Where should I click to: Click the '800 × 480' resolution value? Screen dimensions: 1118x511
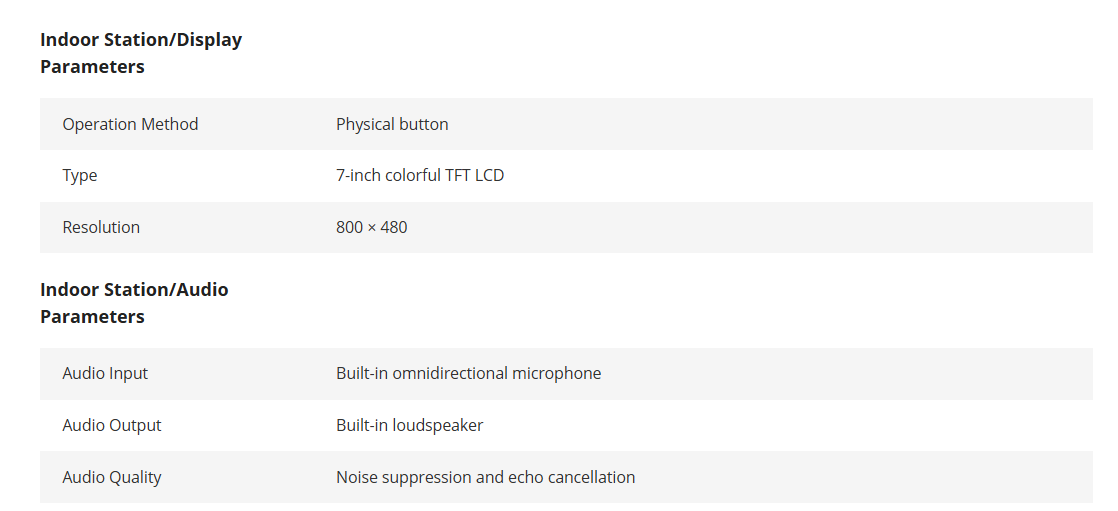point(372,227)
